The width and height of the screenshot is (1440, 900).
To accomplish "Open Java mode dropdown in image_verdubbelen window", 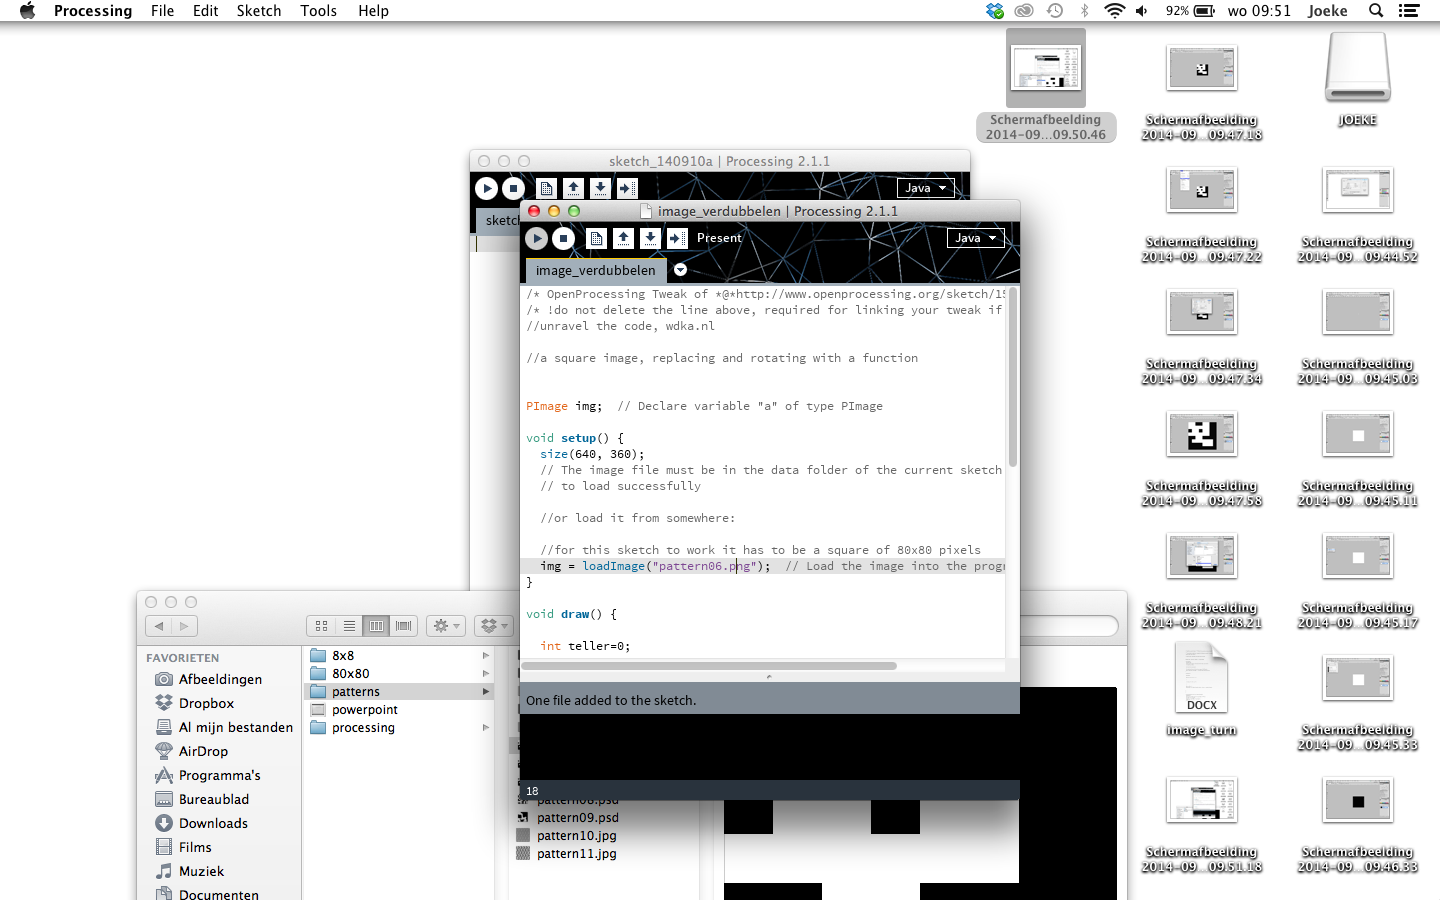I will [x=976, y=238].
